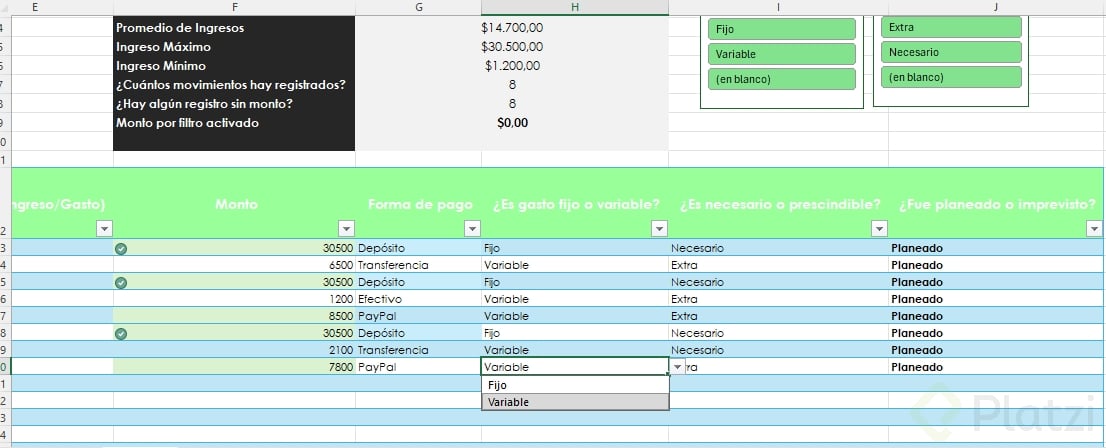The image size is (1106, 448).
Task: Select column H header
Action: [x=575, y=7]
